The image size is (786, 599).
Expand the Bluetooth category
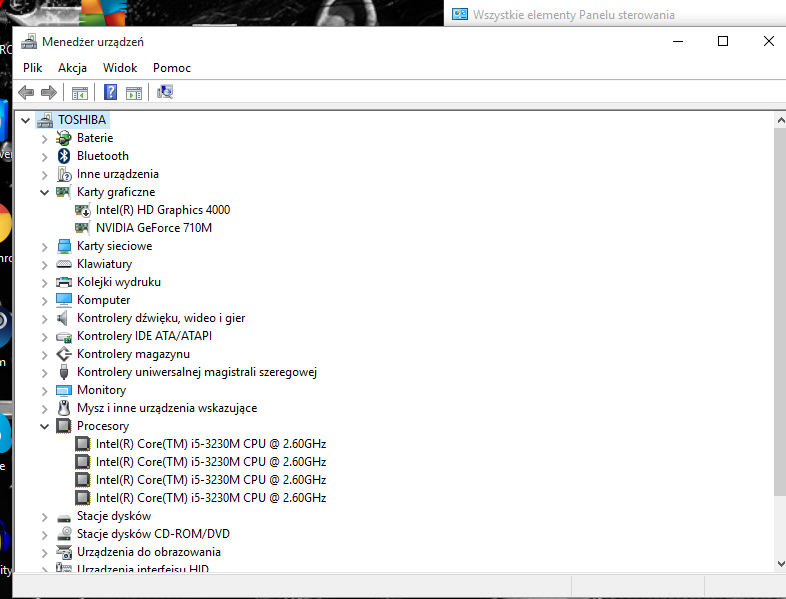(45, 157)
